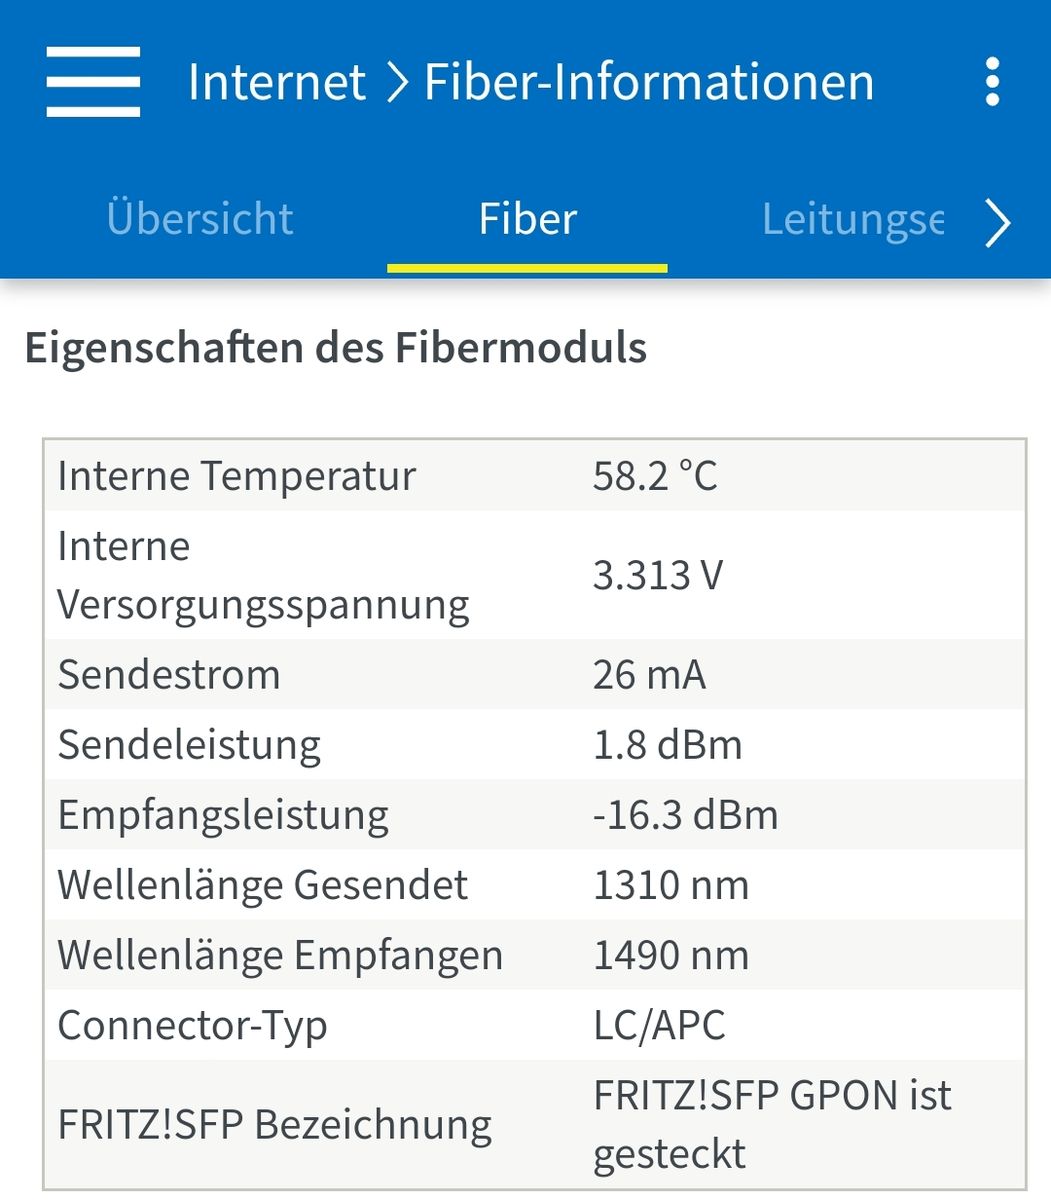Click 'FRITZ!SFP GPON ist gesteckt' text
Screen dimensions: 1051x1200
point(772,1125)
